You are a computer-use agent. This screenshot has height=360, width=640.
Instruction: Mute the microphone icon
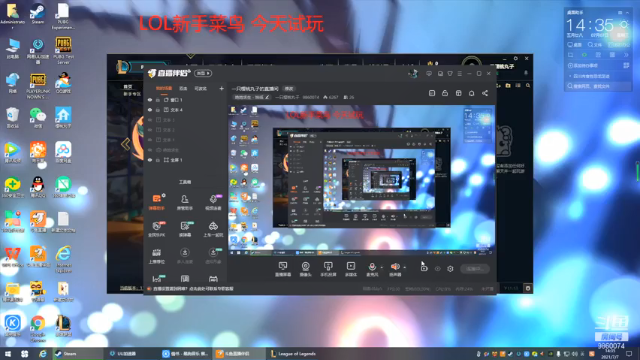372,268
